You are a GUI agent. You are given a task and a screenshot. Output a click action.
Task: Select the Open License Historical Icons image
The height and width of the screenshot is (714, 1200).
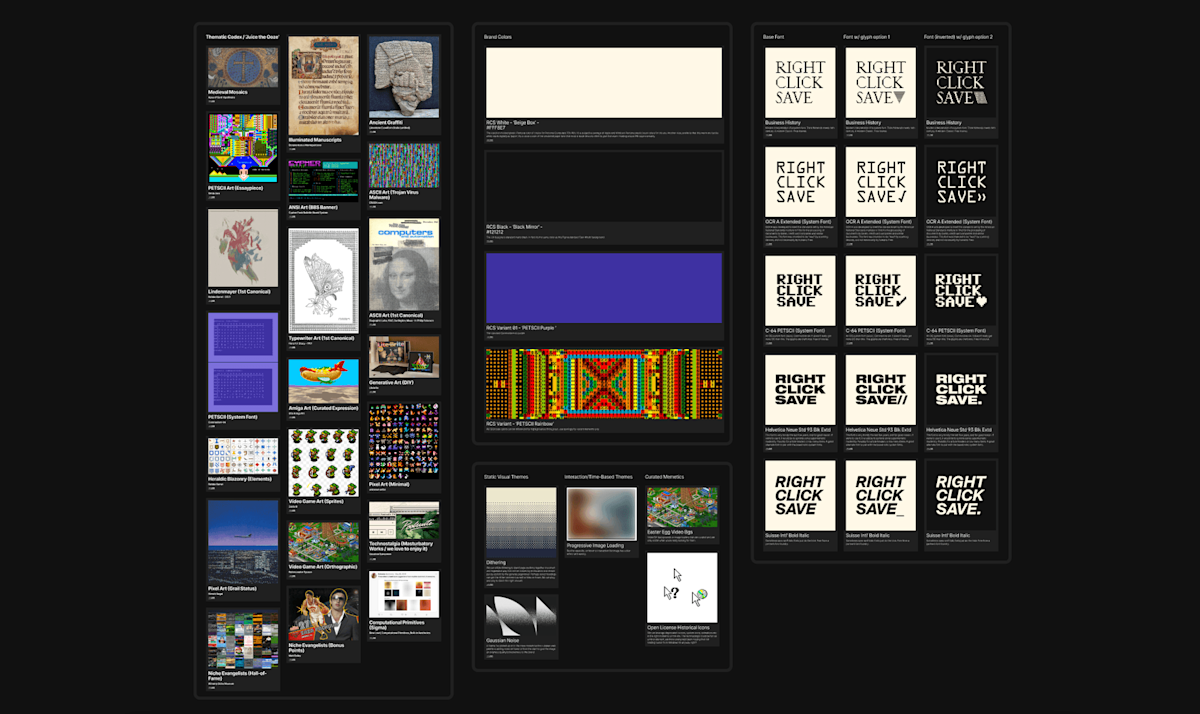click(x=682, y=588)
